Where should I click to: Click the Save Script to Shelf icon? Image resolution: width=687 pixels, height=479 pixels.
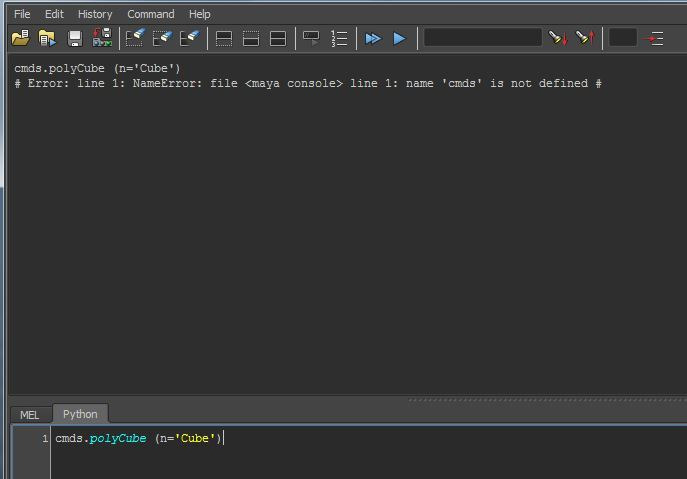point(102,38)
